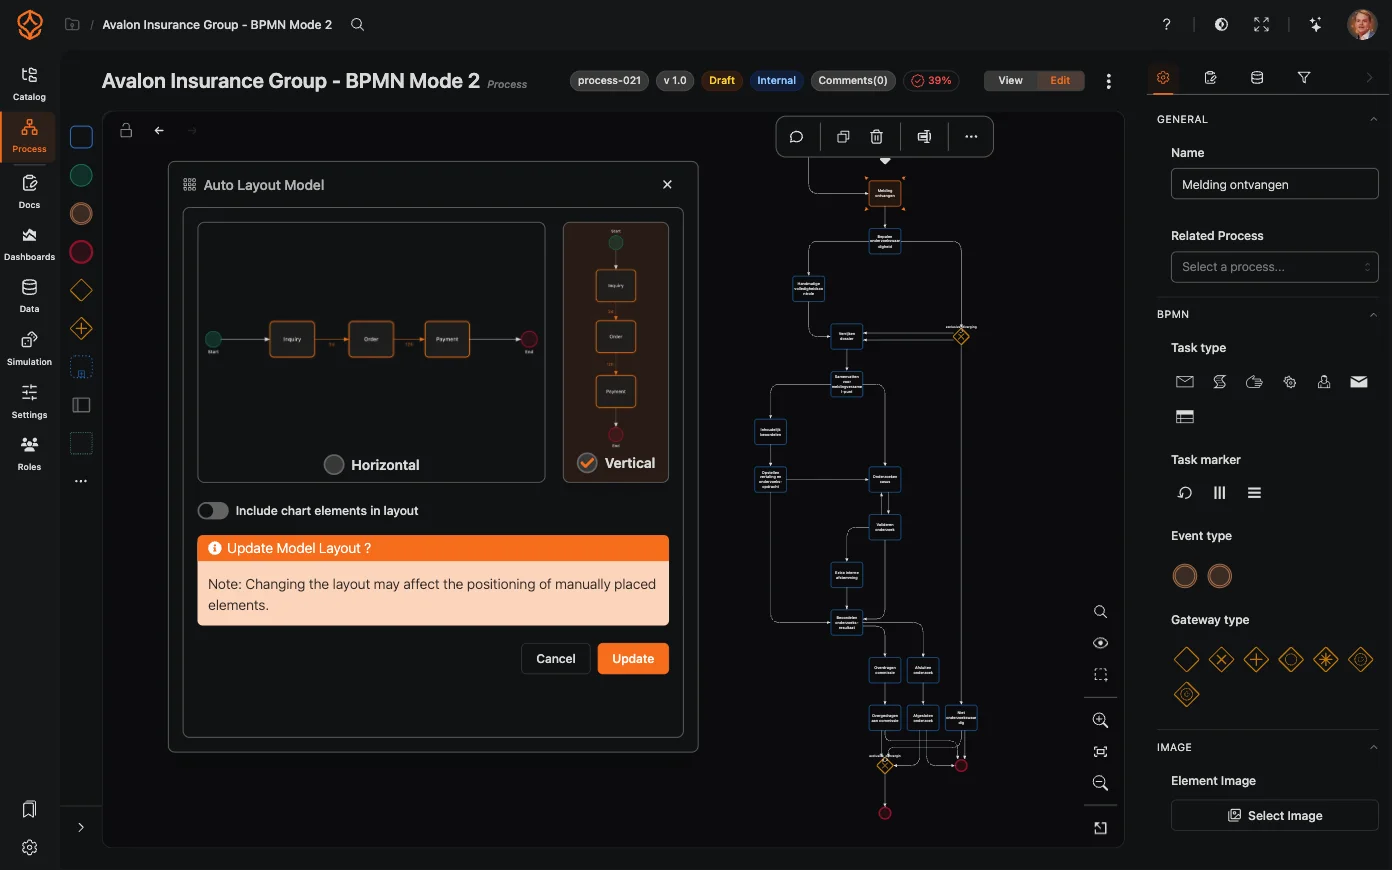1392x870 pixels.
Task: Click the comment icon in element toolbar
Action: pos(797,137)
